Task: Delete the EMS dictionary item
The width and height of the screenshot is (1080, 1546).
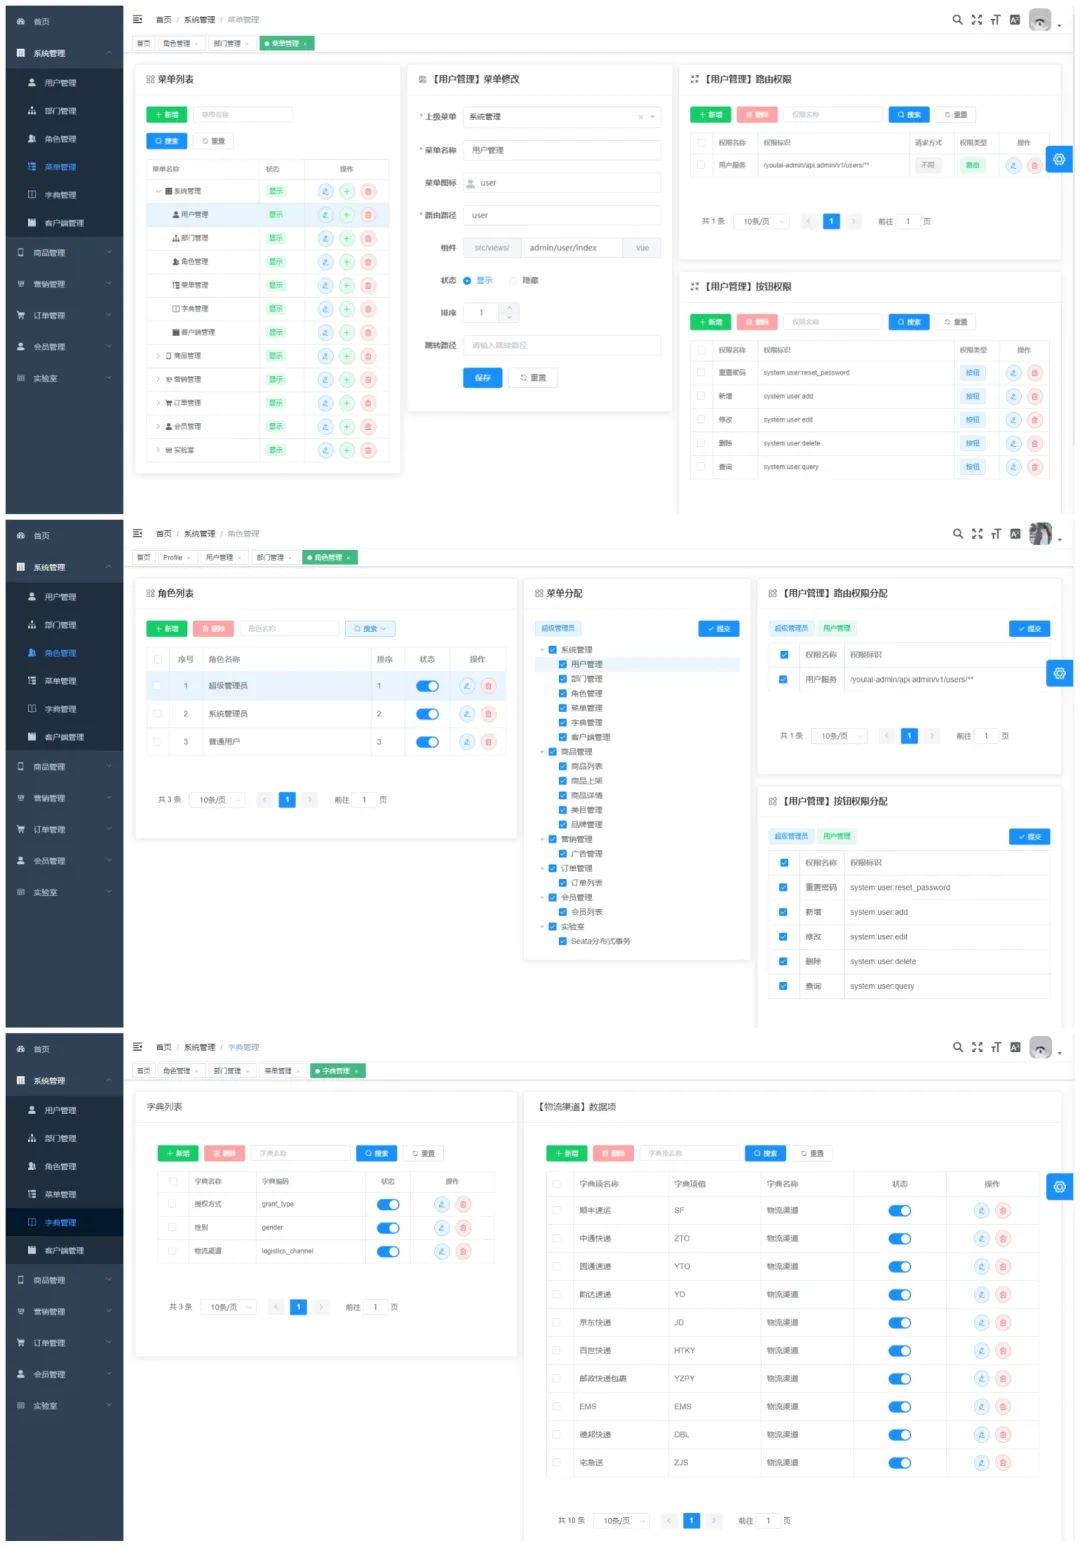Action: click(1003, 1407)
